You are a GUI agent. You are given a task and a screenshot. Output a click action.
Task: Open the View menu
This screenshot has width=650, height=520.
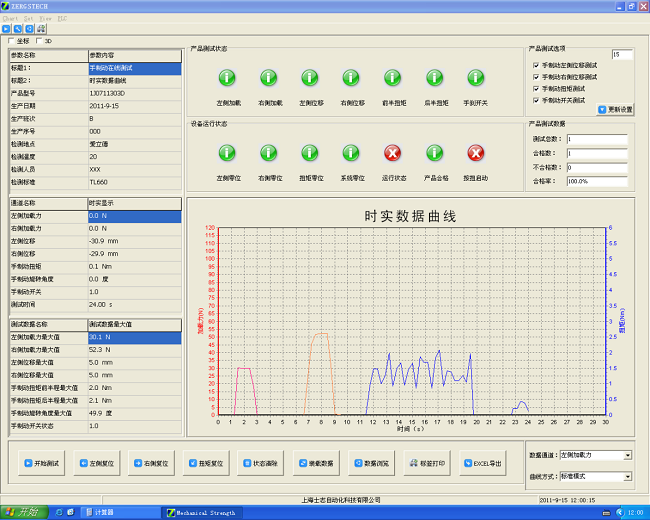pyautogui.click(x=45, y=19)
